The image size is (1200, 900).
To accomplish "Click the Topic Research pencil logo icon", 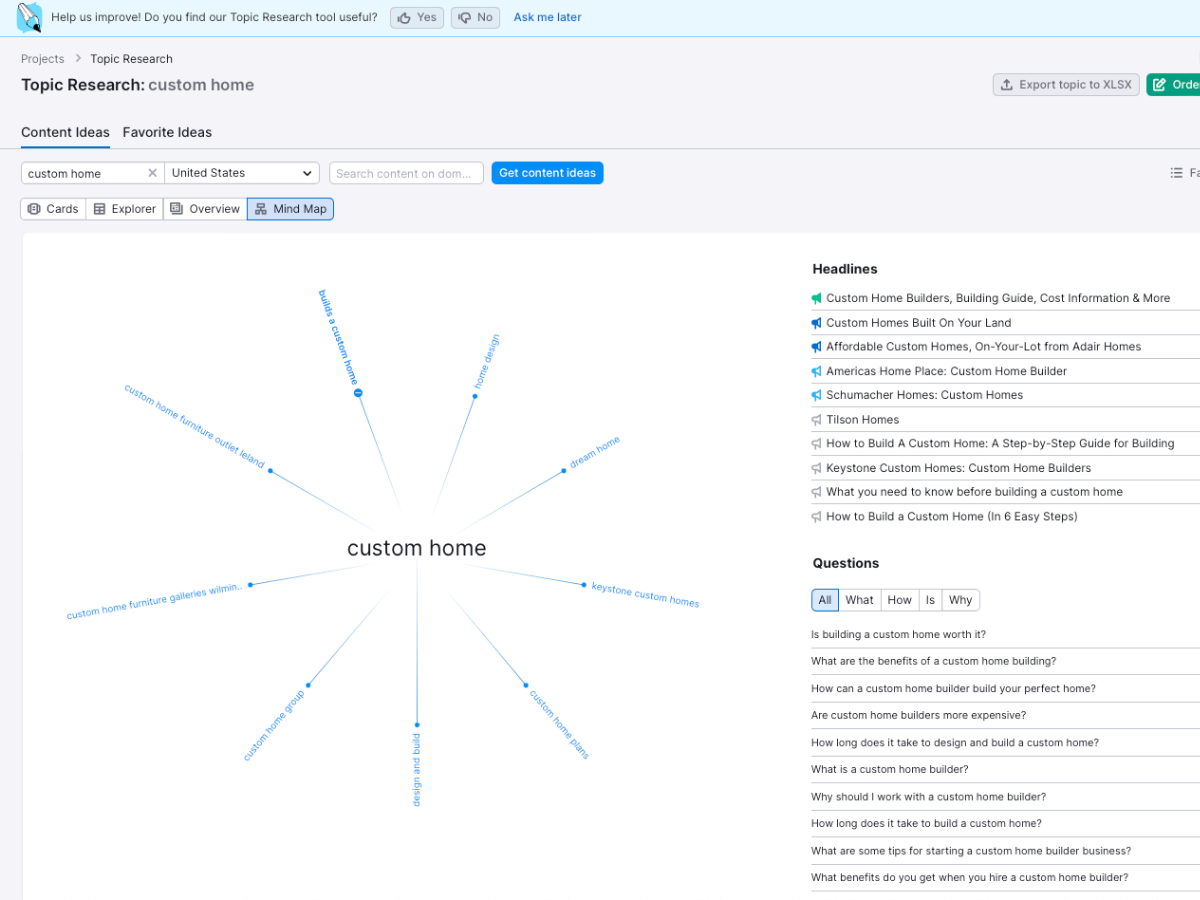I will (30, 17).
